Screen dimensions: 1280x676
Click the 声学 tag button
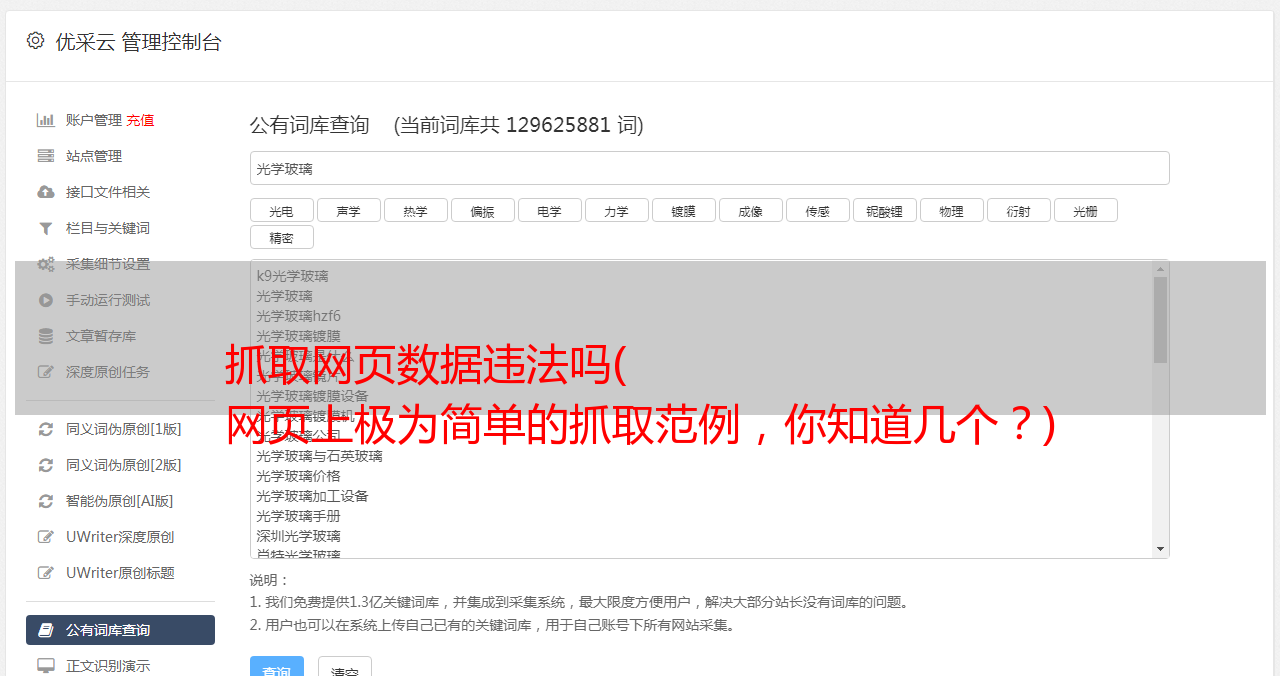(x=349, y=210)
